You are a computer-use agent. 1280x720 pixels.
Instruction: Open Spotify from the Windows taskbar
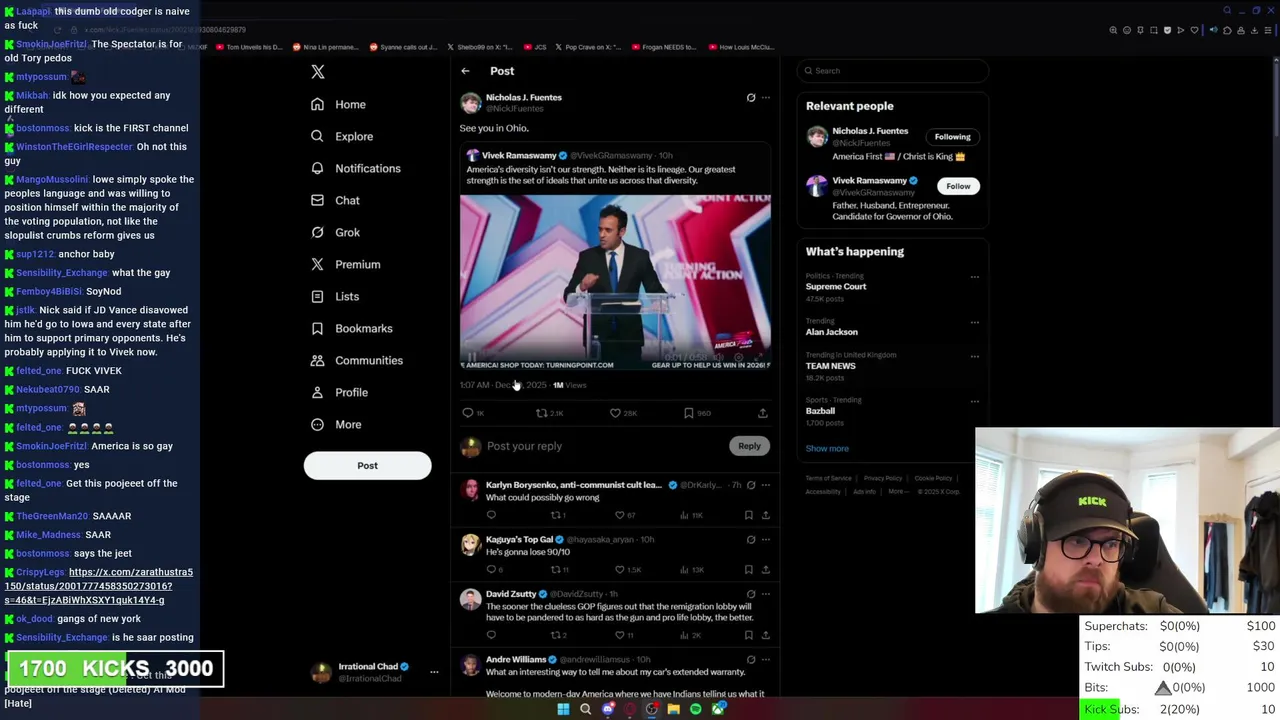point(696,710)
